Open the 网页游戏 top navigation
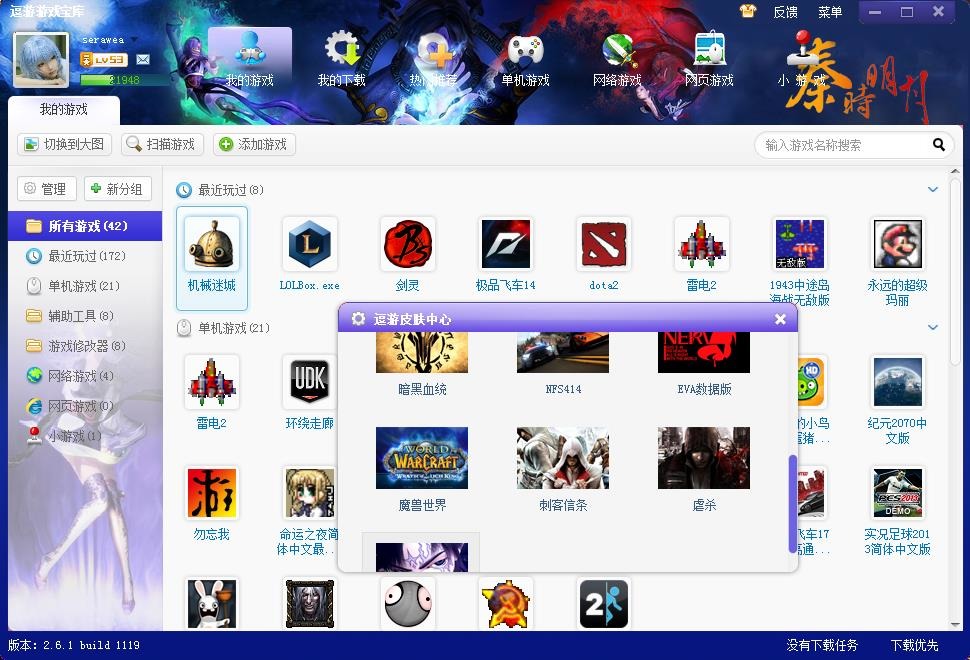 (x=709, y=59)
